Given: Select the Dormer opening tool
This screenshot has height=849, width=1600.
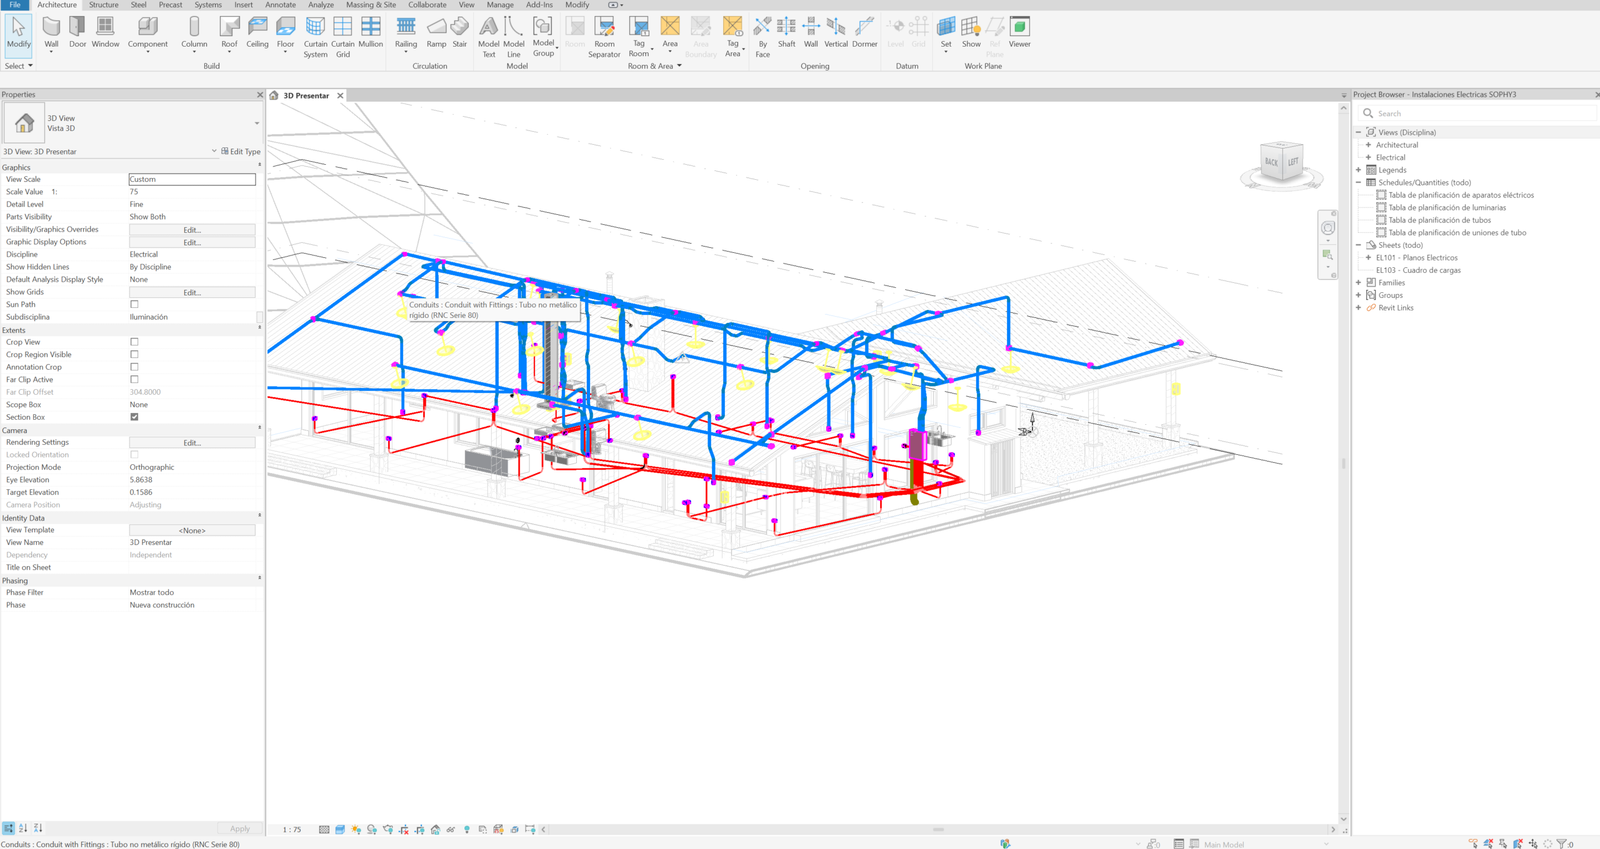Looking at the screenshot, I should (865, 32).
